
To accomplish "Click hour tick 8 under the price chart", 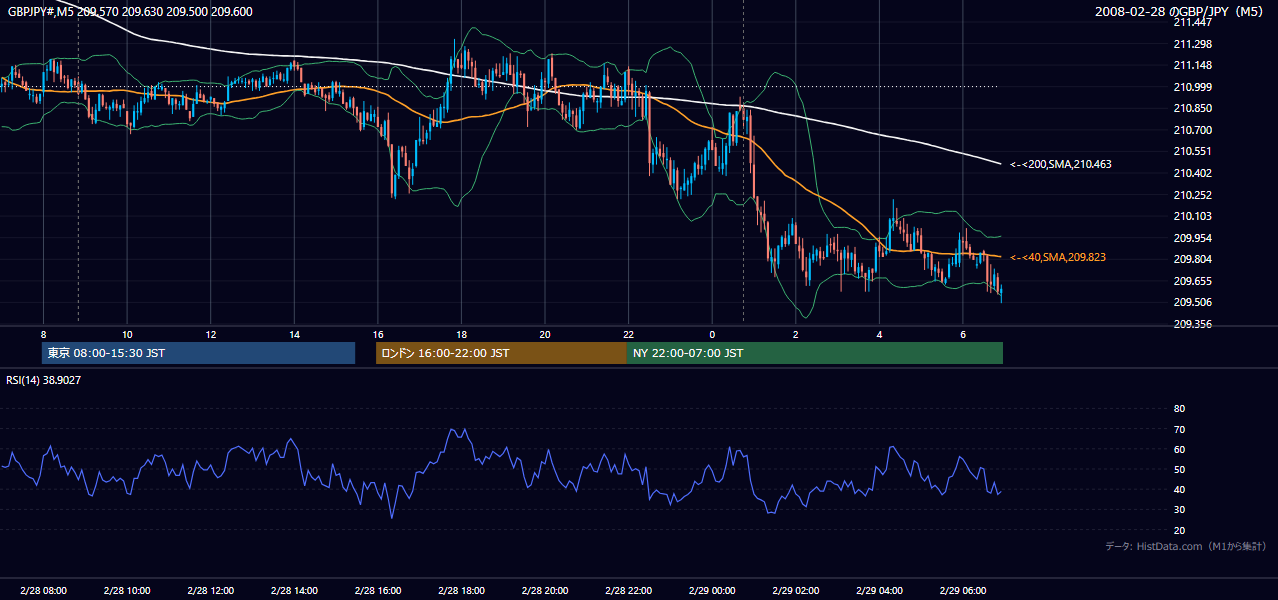I will (43, 333).
